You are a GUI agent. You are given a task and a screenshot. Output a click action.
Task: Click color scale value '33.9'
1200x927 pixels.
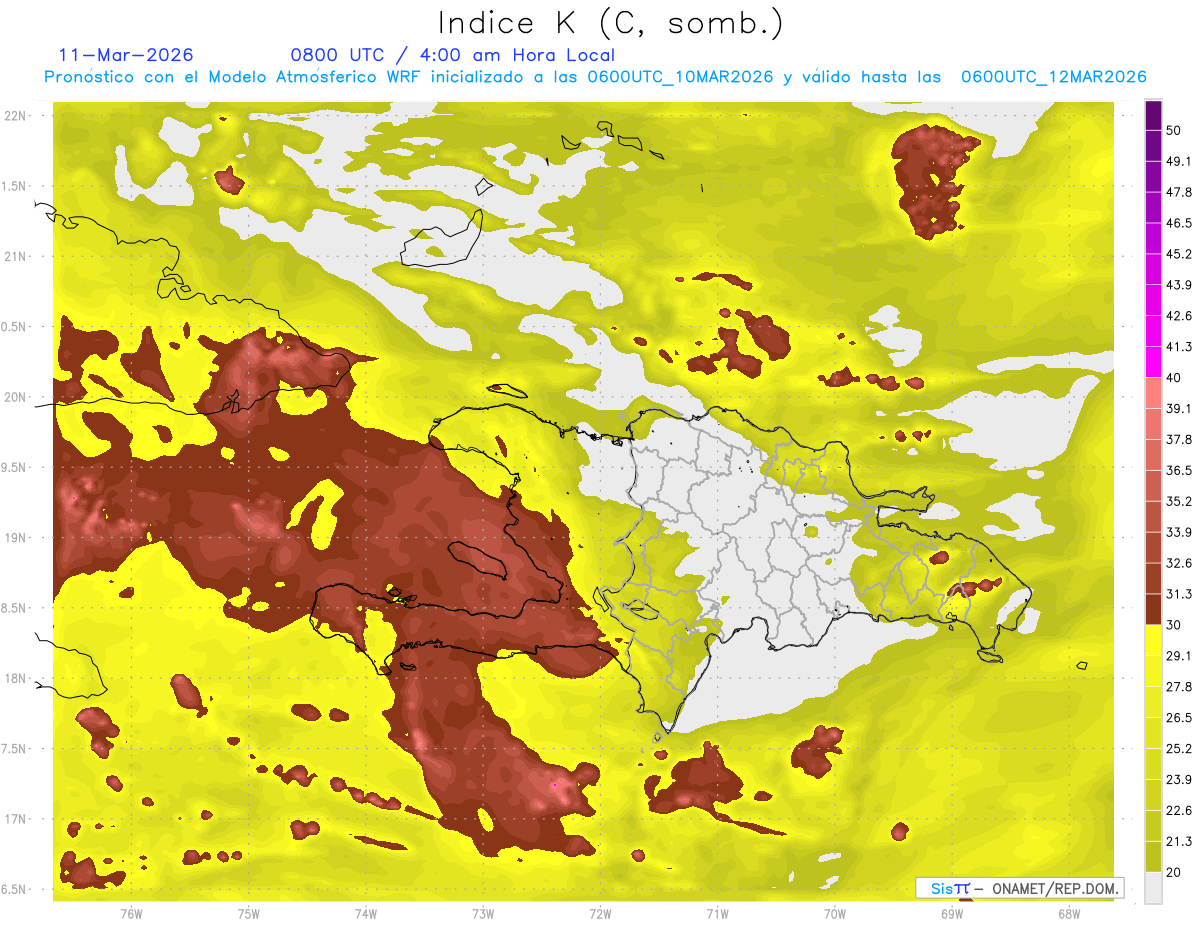pyautogui.click(x=1178, y=532)
